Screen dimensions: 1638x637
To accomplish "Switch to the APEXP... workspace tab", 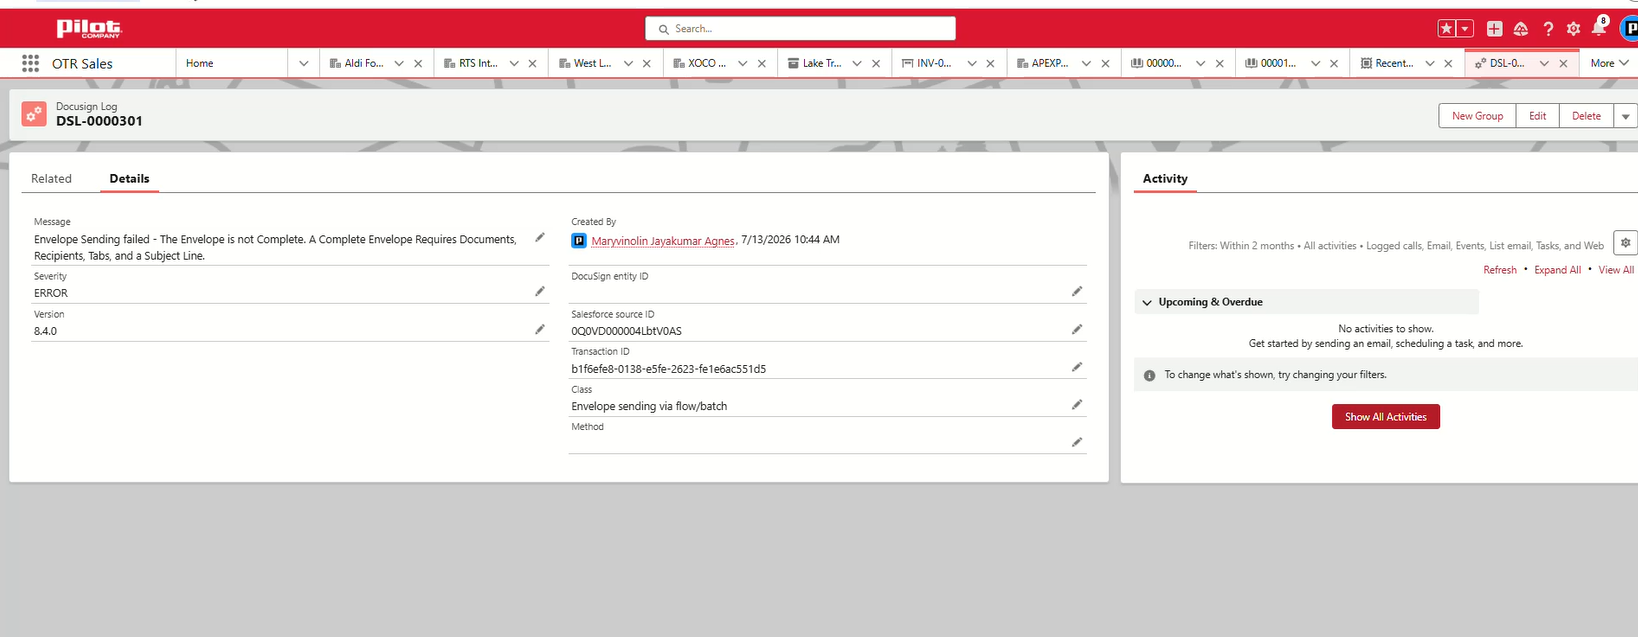I will (x=1042, y=63).
